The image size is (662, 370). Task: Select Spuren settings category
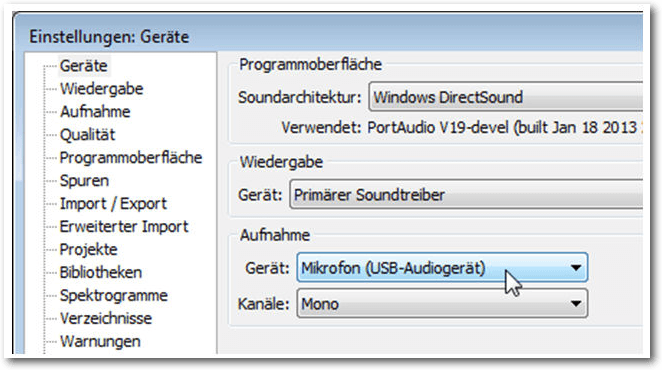pyautogui.click(x=84, y=181)
